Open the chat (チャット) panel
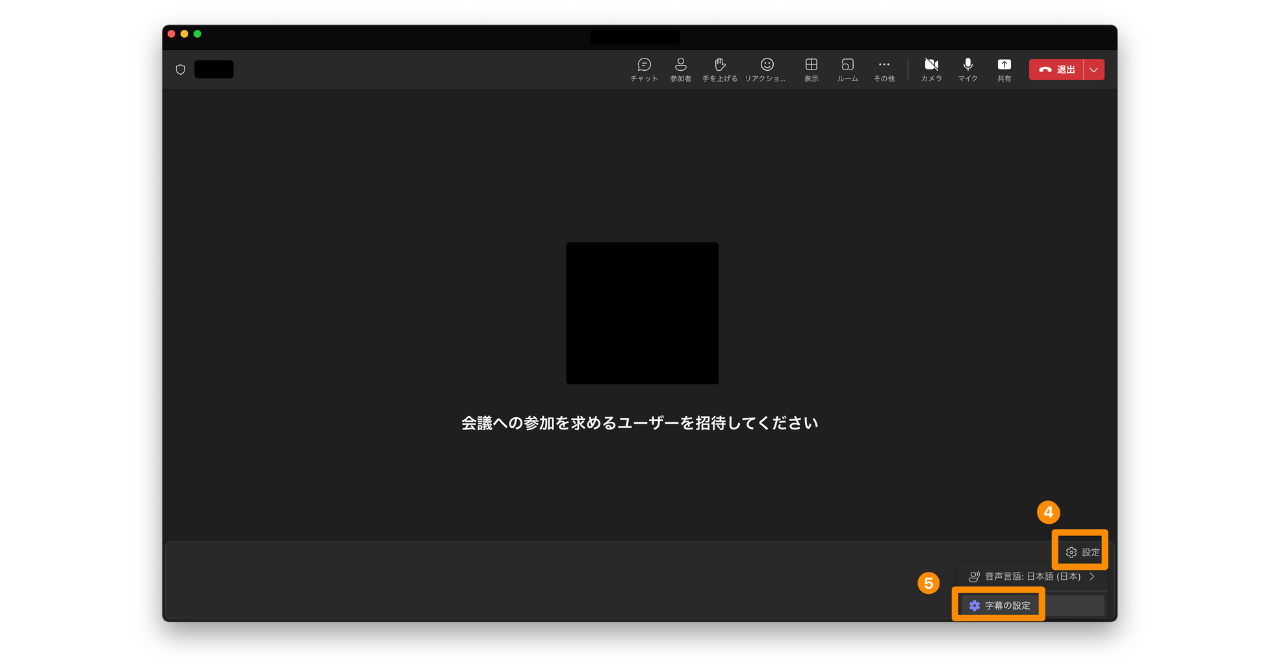This screenshot has height=670, width=1280. [x=644, y=69]
